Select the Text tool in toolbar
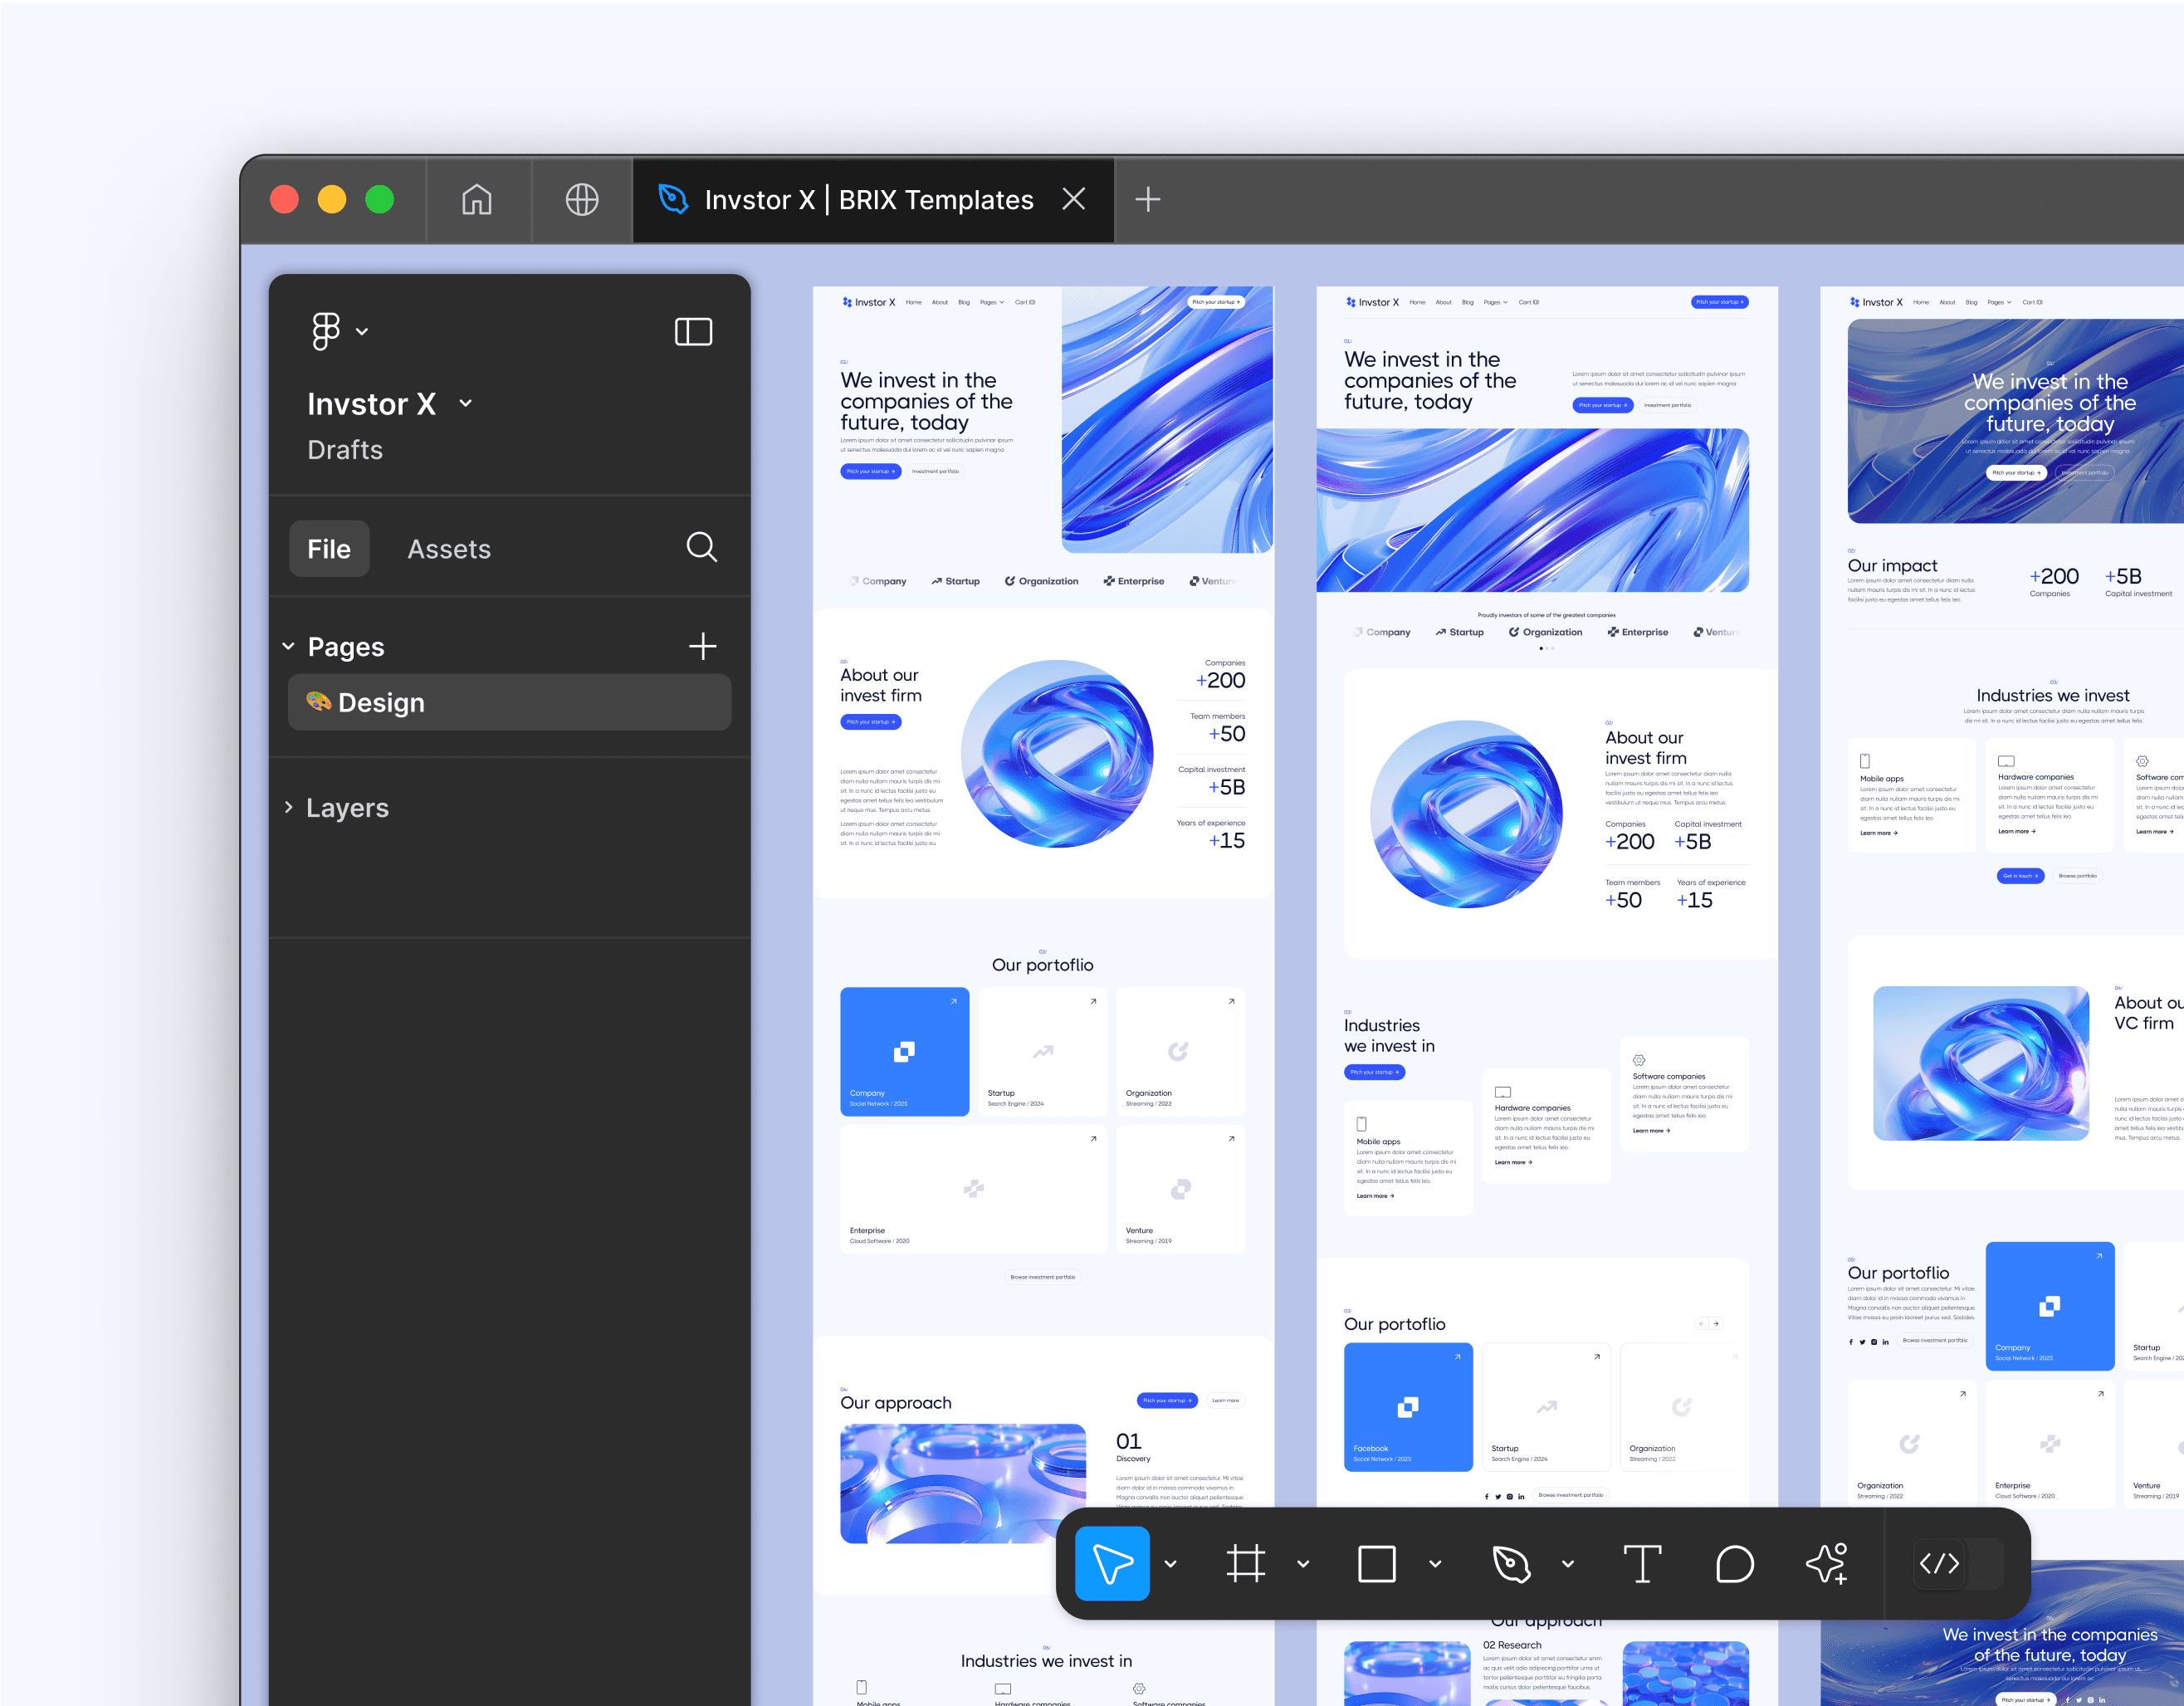The height and width of the screenshot is (1706, 2184). coord(1639,1564)
